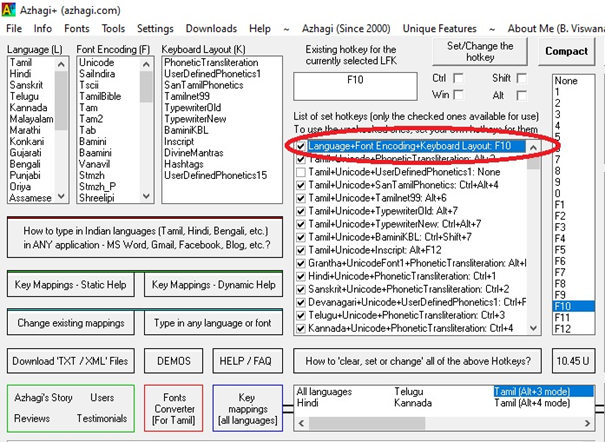605x442 pixels.
Task: Click the Azhagi+ app icon in title bar
Action: (8, 9)
